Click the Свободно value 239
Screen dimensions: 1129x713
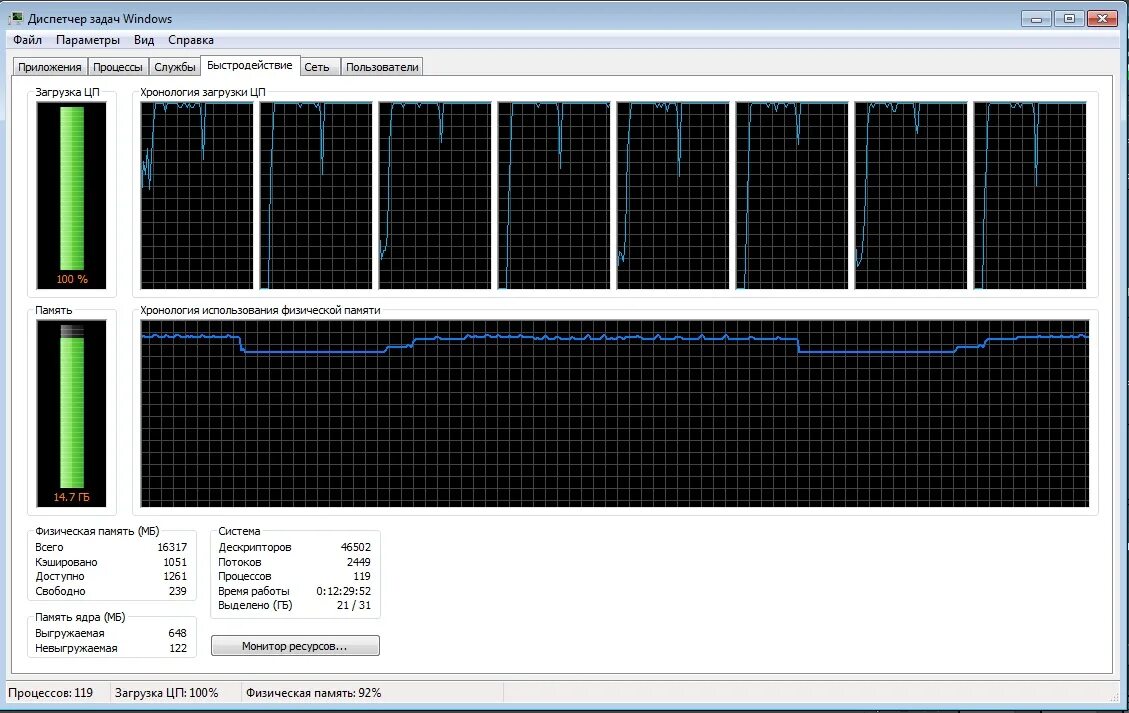177,591
